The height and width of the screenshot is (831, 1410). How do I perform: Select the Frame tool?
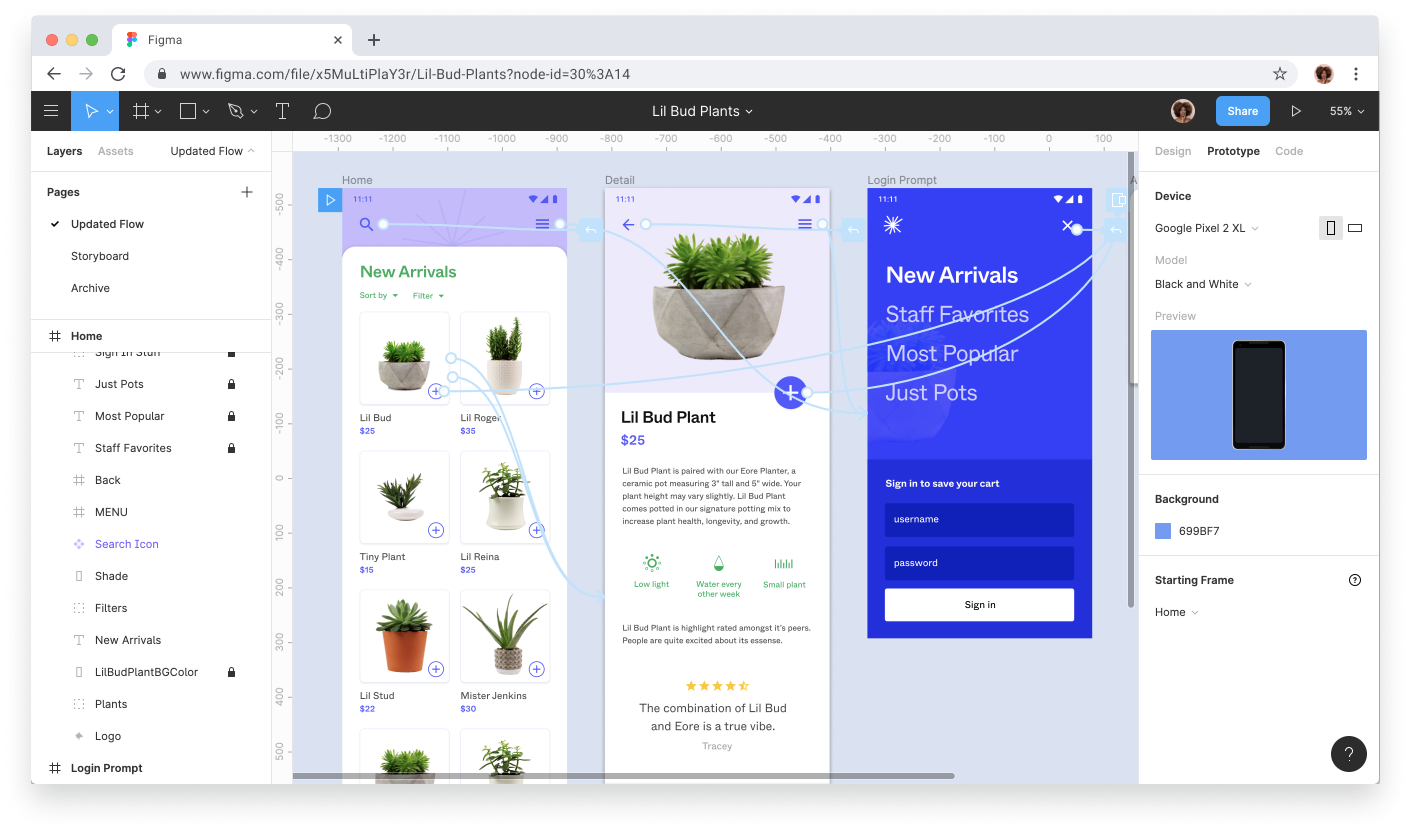click(141, 111)
